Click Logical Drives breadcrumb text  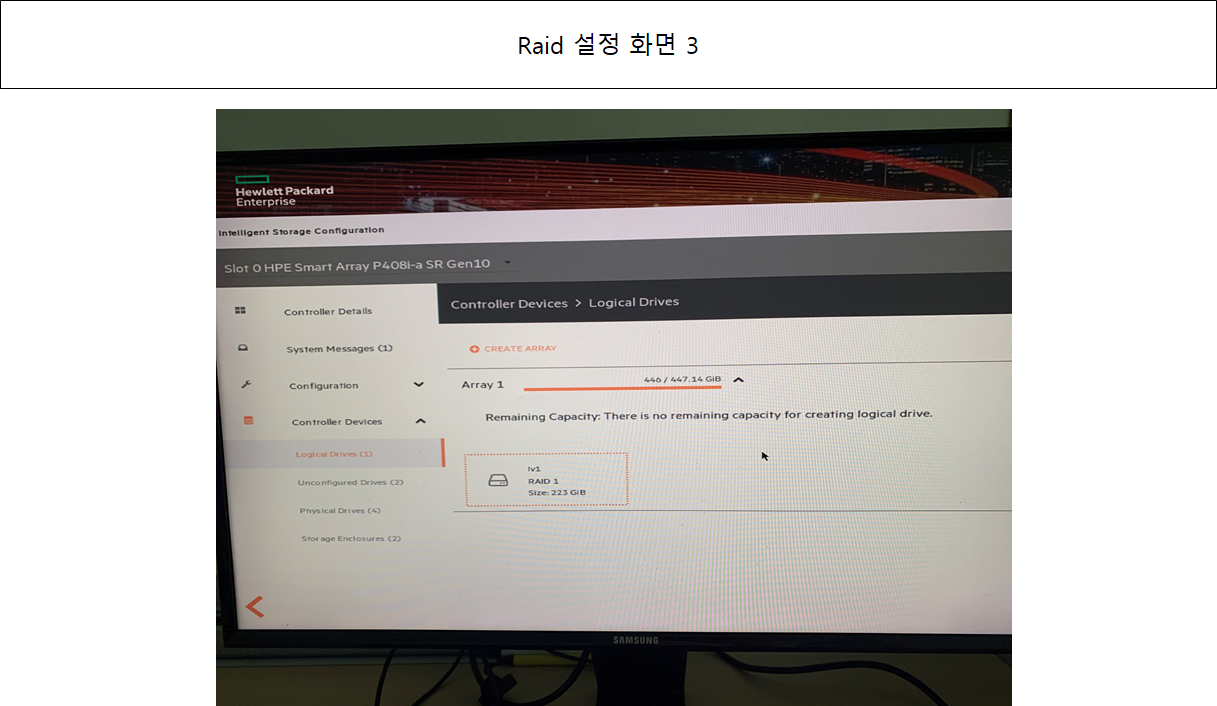(x=634, y=302)
